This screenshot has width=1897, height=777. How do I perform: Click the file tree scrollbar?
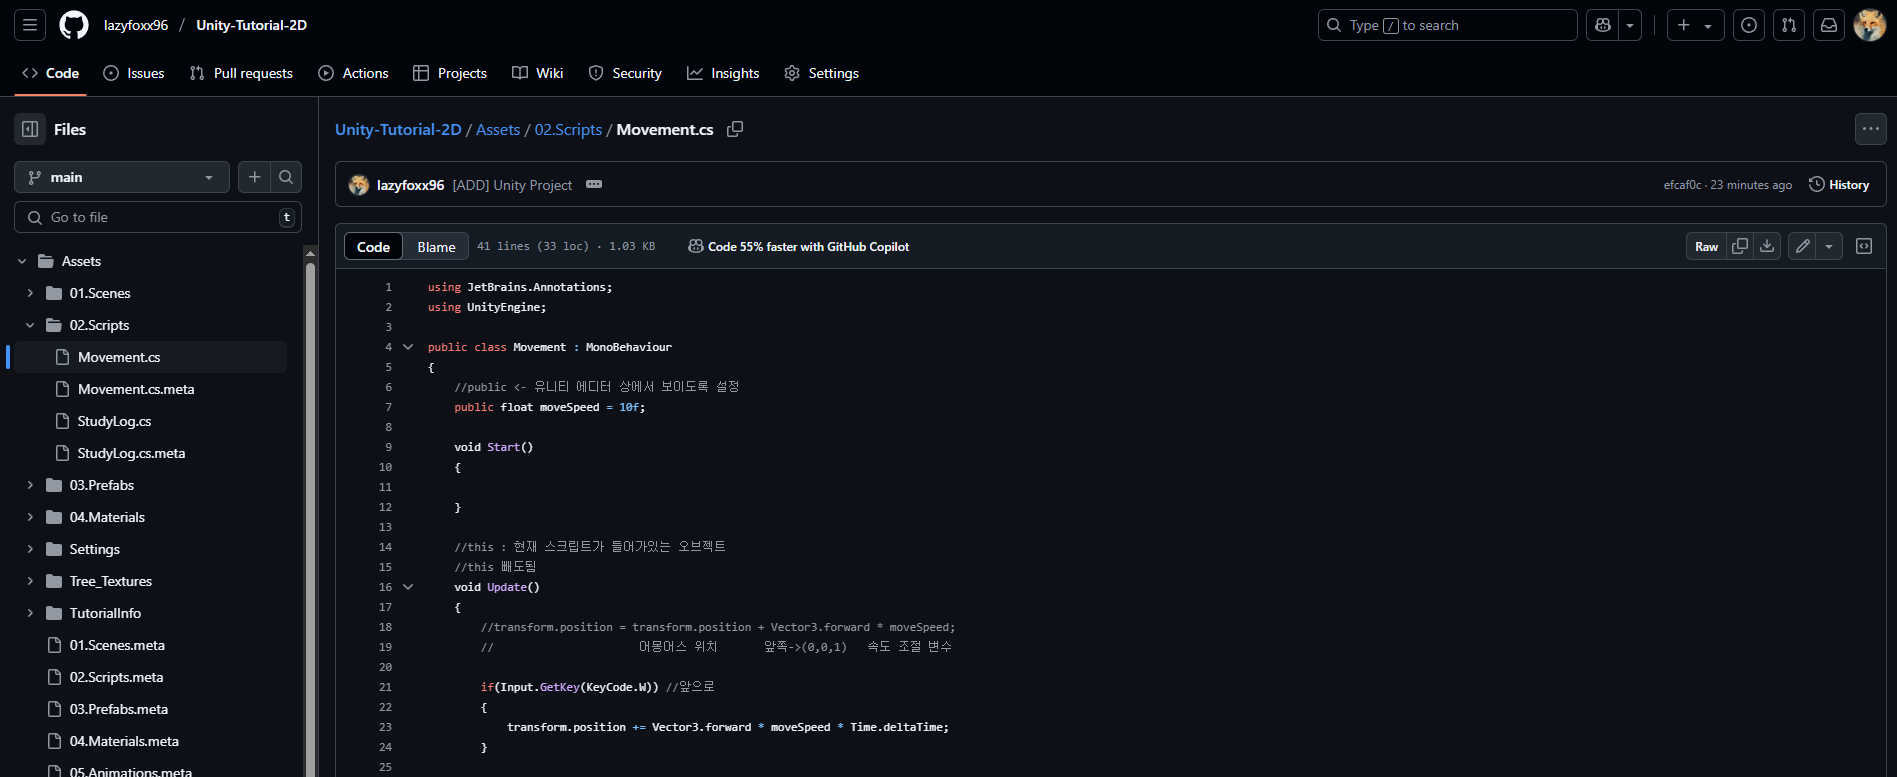[x=310, y=520]
